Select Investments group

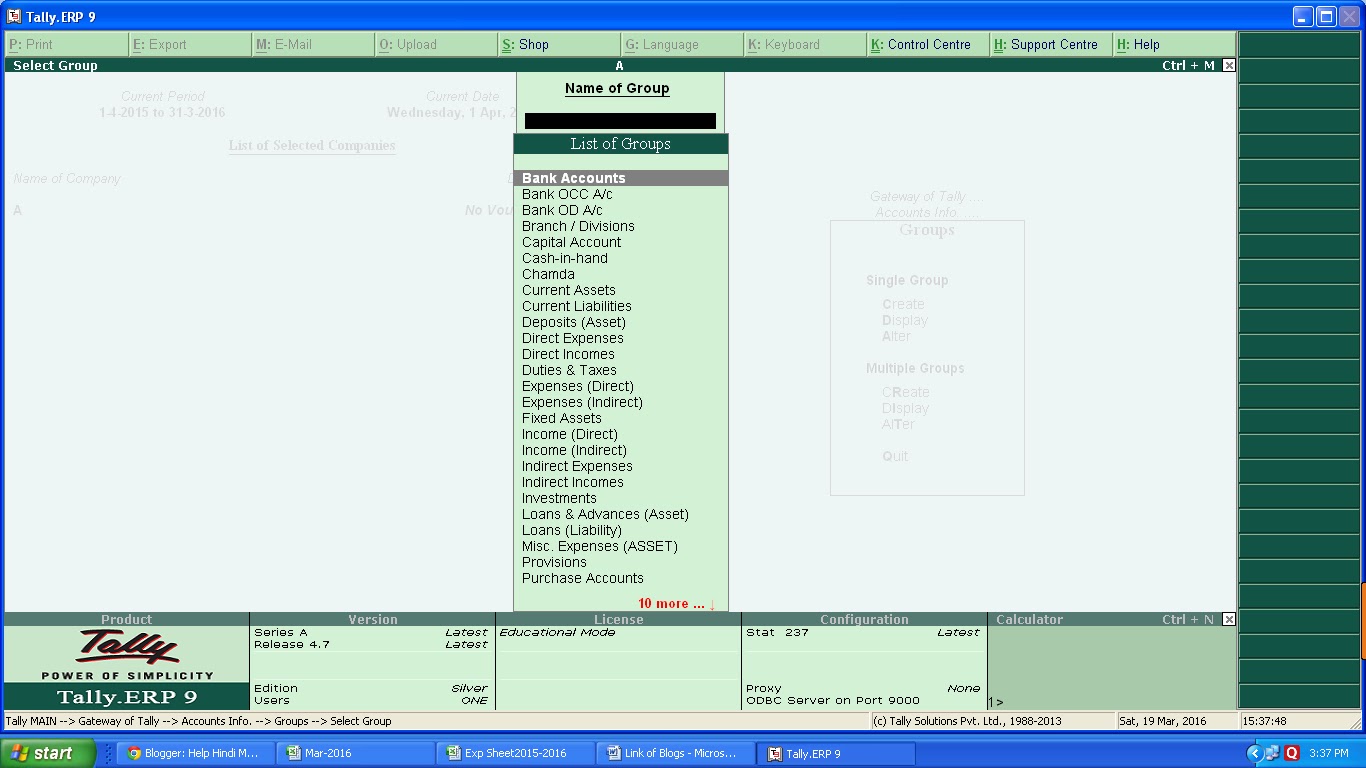point(621,498)
